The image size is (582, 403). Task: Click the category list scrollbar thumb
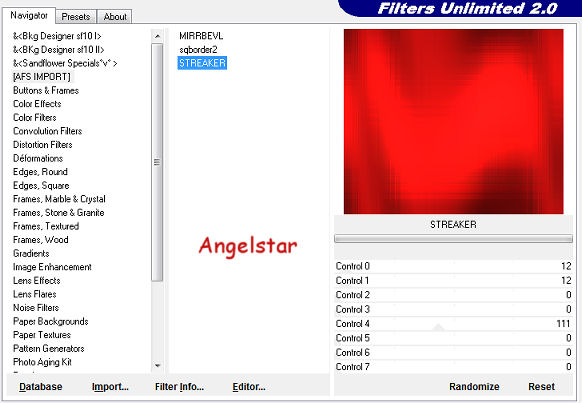click(157, 163)
